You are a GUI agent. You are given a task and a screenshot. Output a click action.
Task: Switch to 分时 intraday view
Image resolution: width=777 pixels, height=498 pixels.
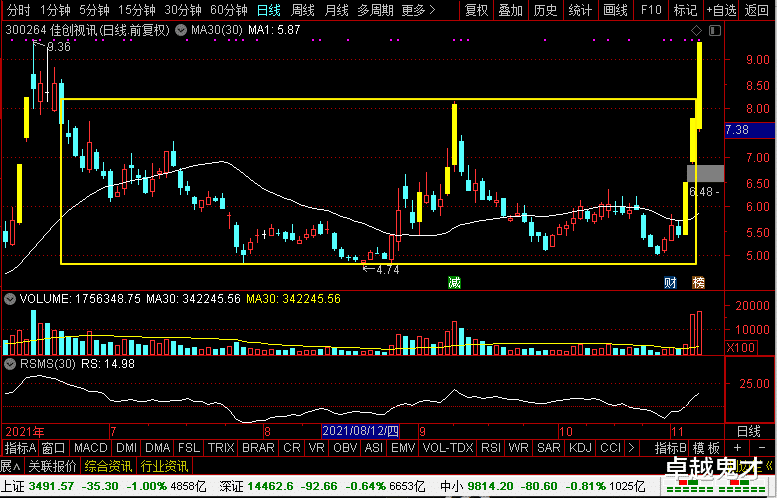pyautogui.click(x=19, y=10)
